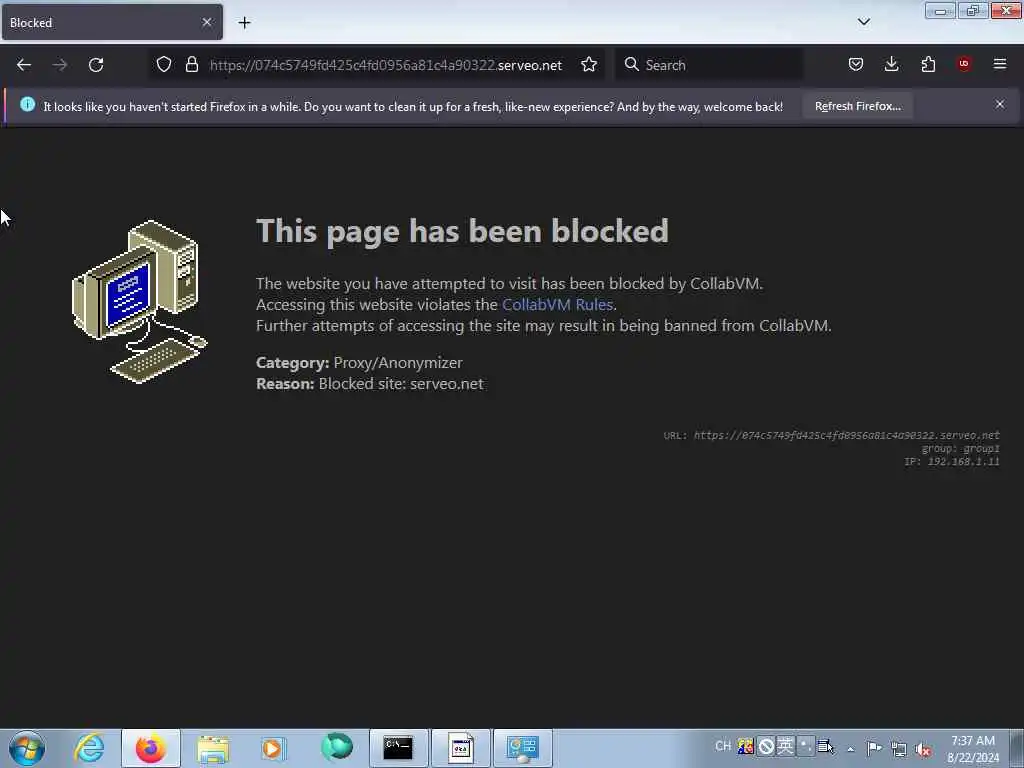Click the 'group: group1' text
This screenshot has width=1024, height=768.
click(x=960, y=449)
